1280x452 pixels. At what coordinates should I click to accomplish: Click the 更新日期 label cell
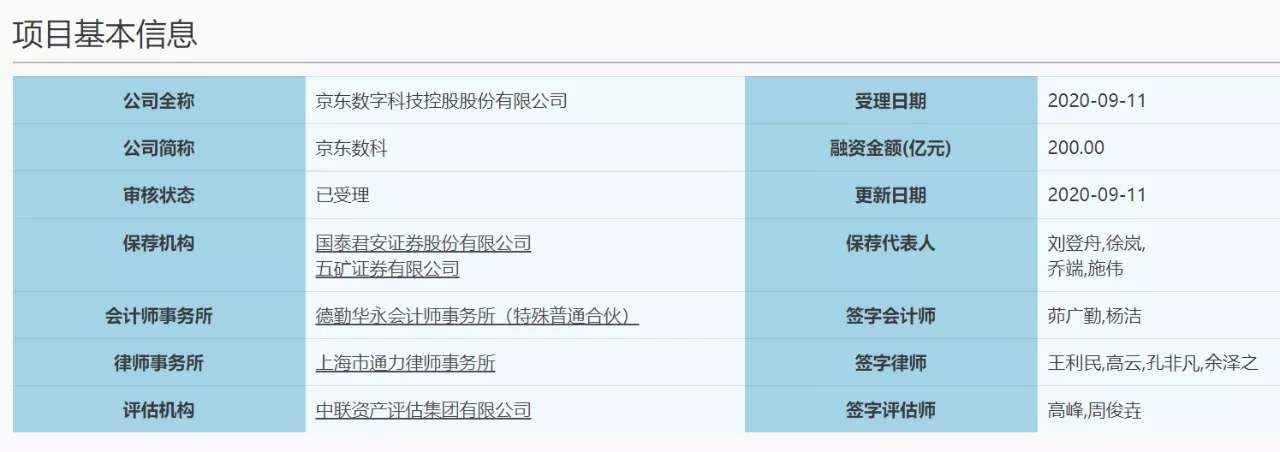(891, 195)
